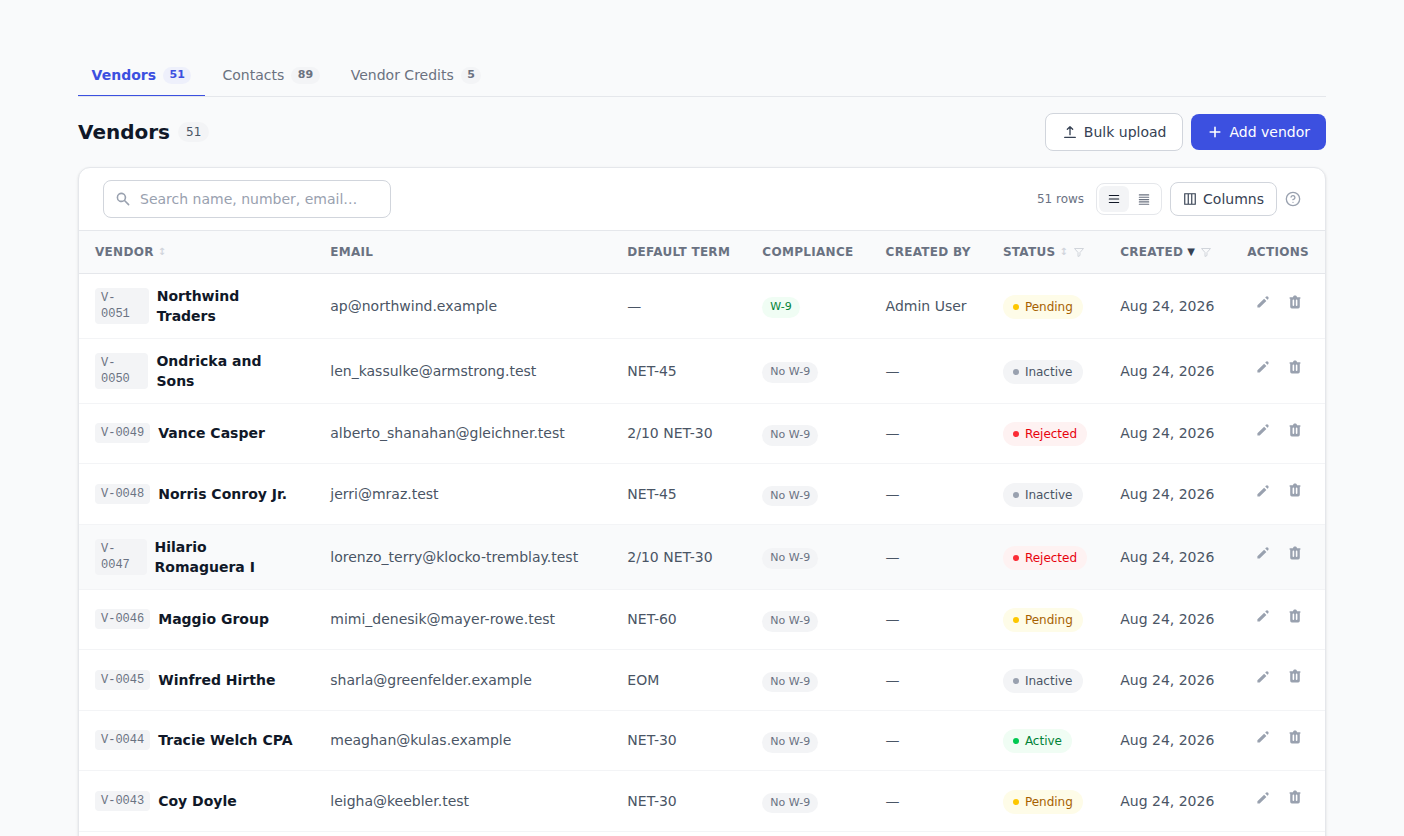Image resolution: width=1404 pixels, height=836 pixels.
Task: Delete the Northwind Traders vendor
Action: coord(1295,302)
